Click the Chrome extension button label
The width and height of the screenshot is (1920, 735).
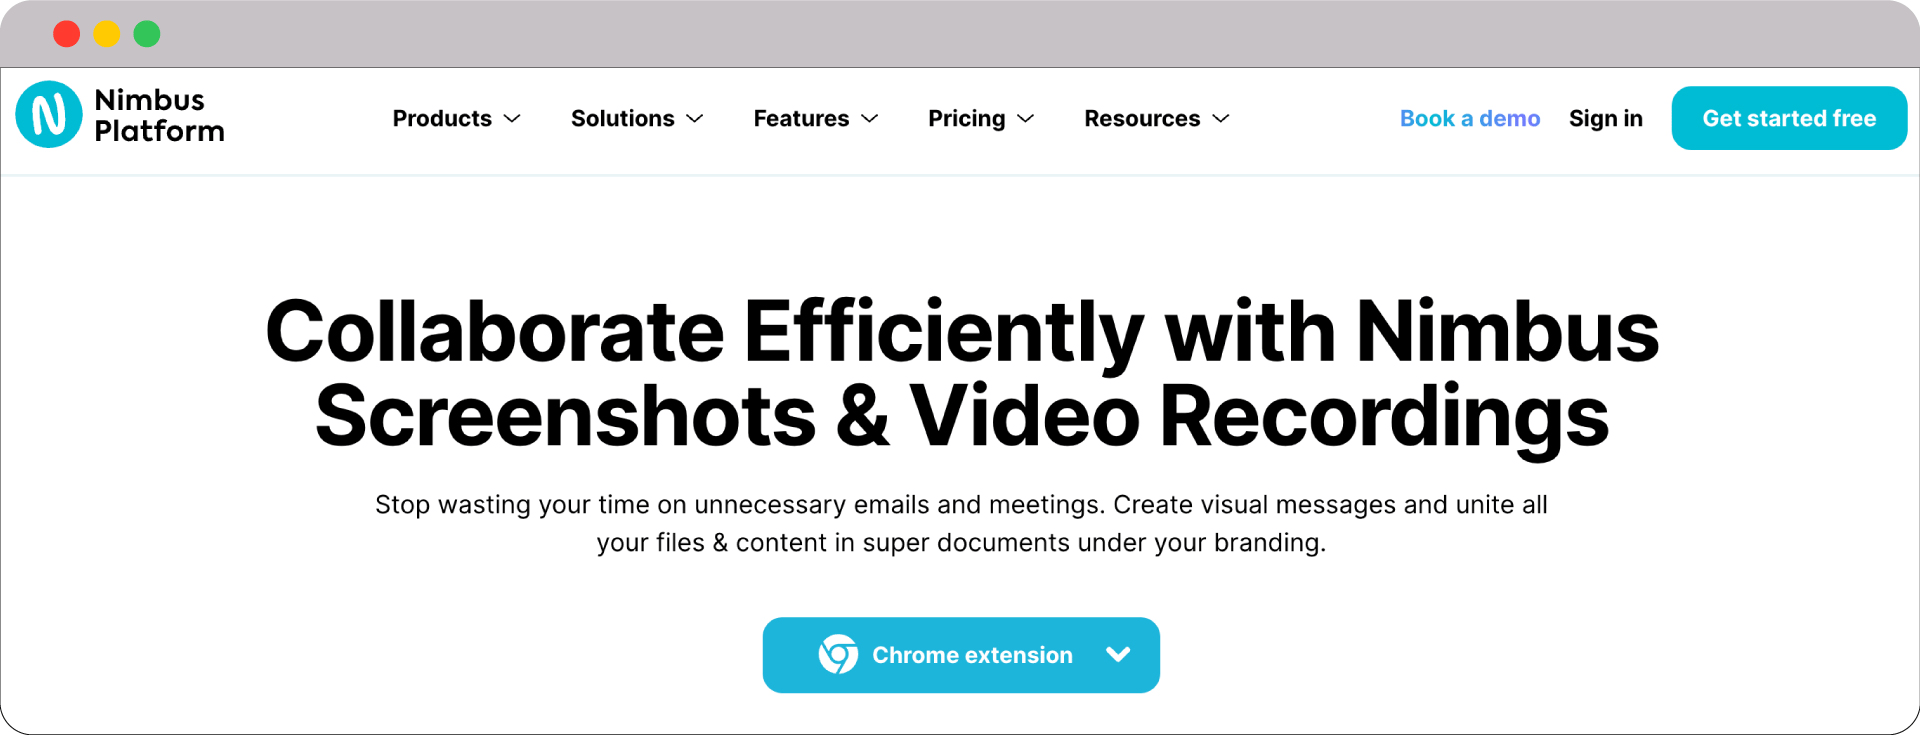coord(972,655)
